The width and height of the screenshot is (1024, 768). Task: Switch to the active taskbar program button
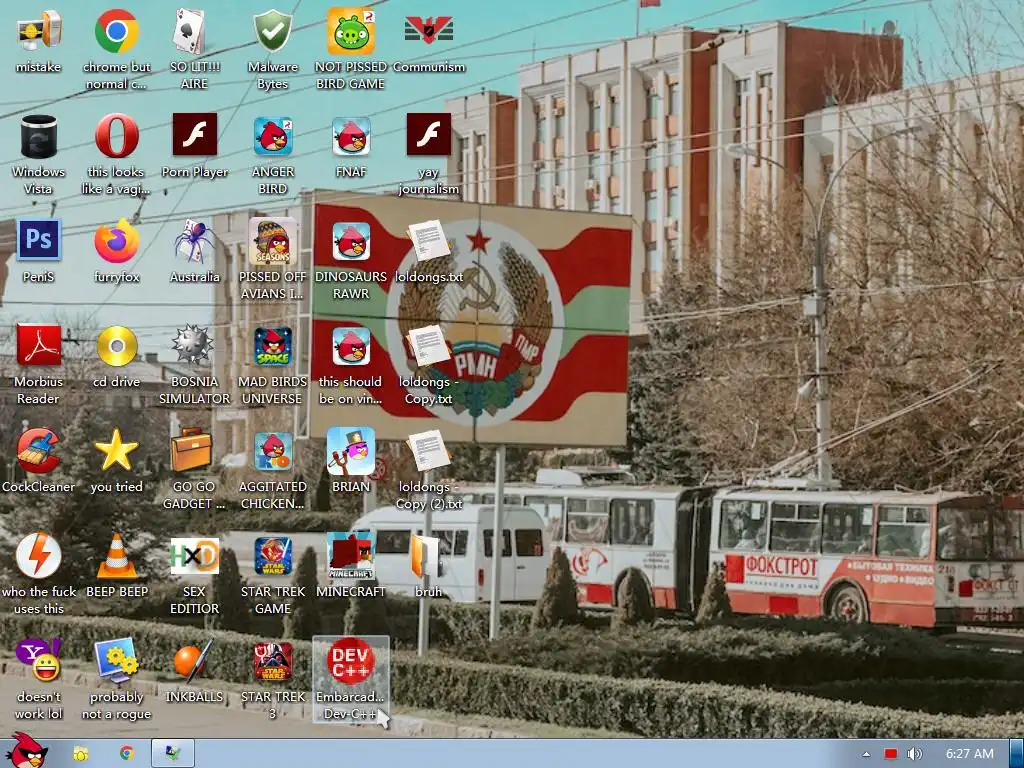(x=173, y=754)
